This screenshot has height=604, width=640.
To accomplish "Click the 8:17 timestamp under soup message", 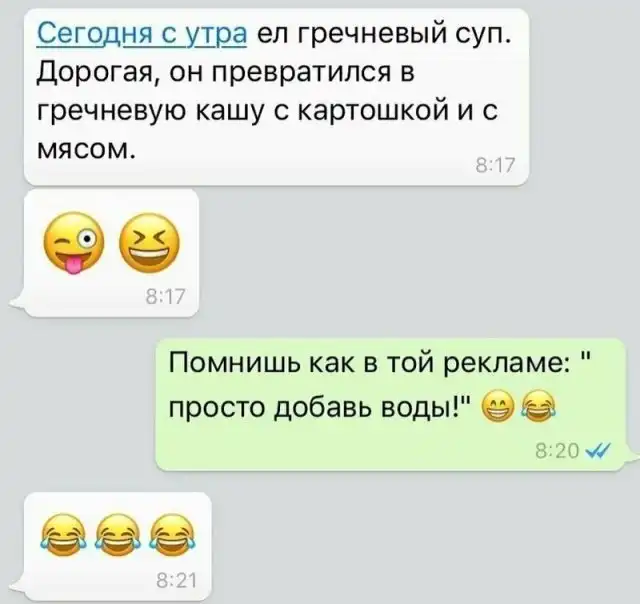I will click(x=496, y=166).
